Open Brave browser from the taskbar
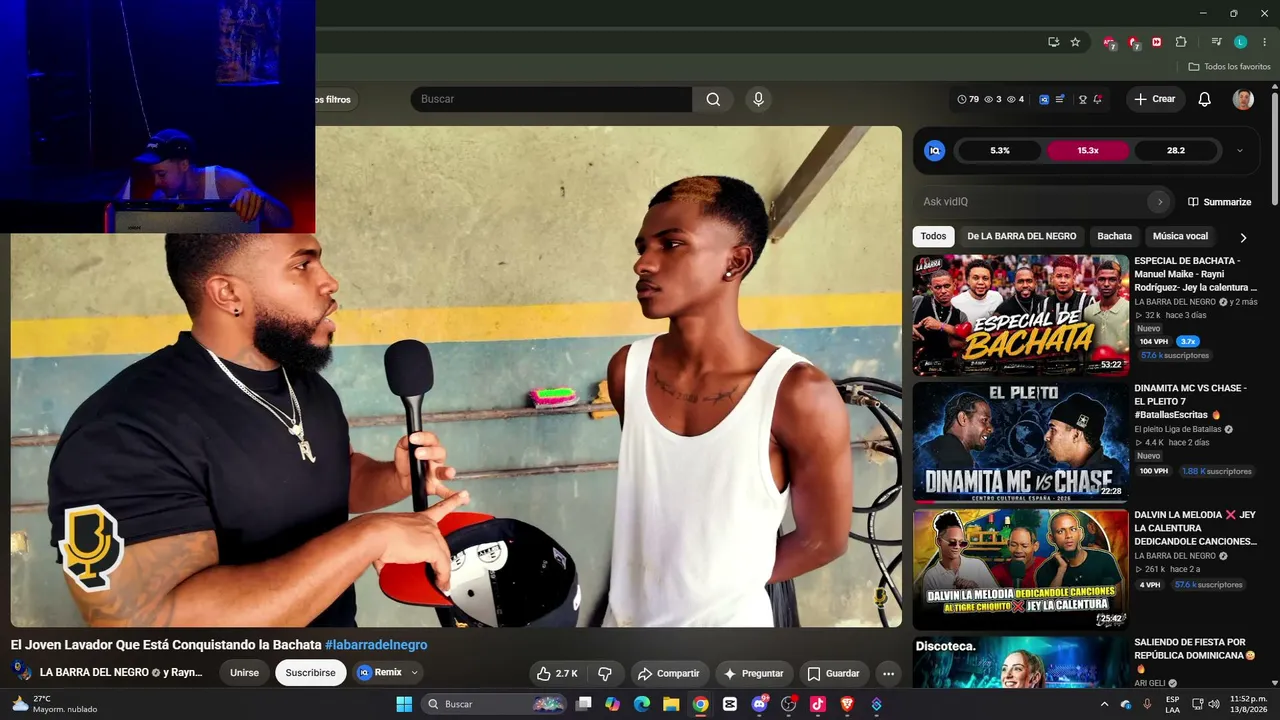 click(x=847, y=704)
